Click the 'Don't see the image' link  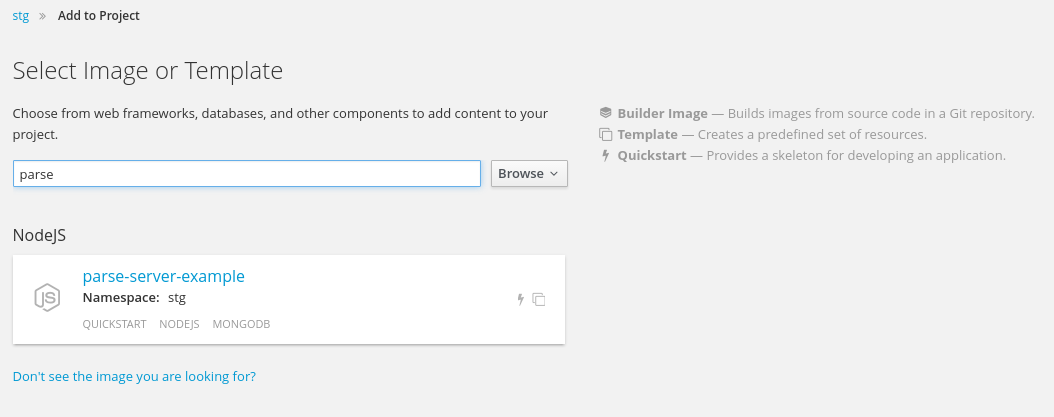[x=134, y=377]
